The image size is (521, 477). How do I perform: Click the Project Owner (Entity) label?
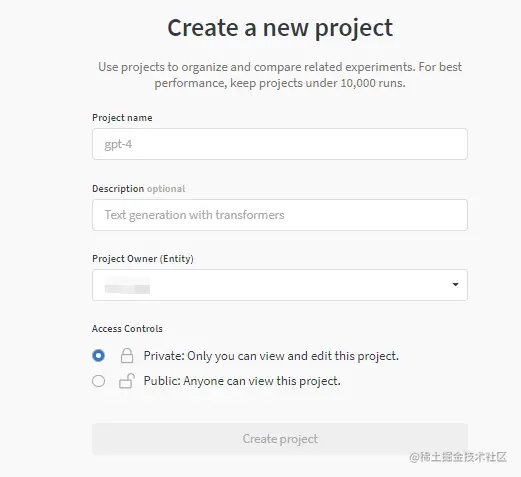[x=143, y=259]
